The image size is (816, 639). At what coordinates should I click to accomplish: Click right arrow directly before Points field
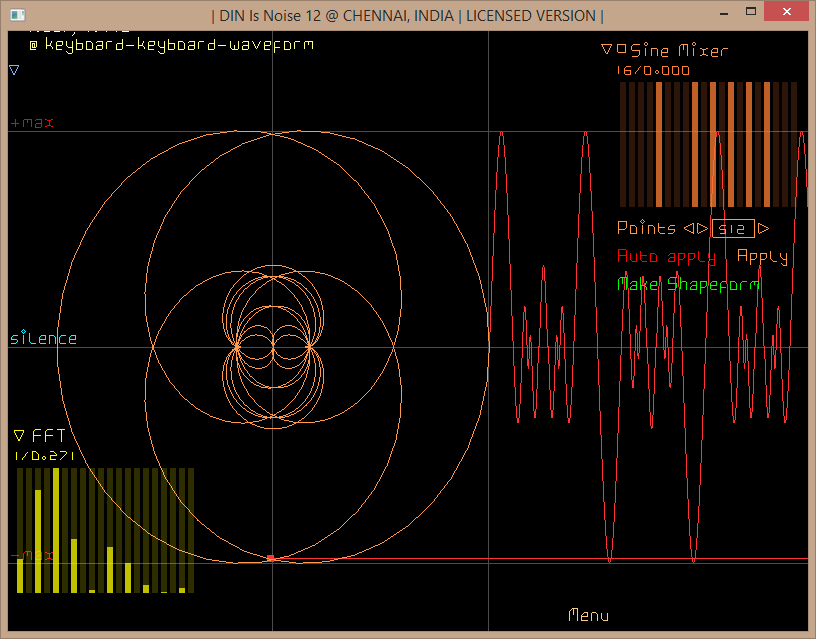pyautogui.click(x=702, y=228)
